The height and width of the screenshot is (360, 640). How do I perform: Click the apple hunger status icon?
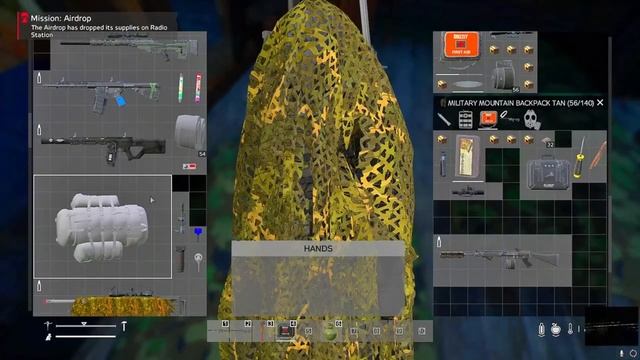pos(556,329)
